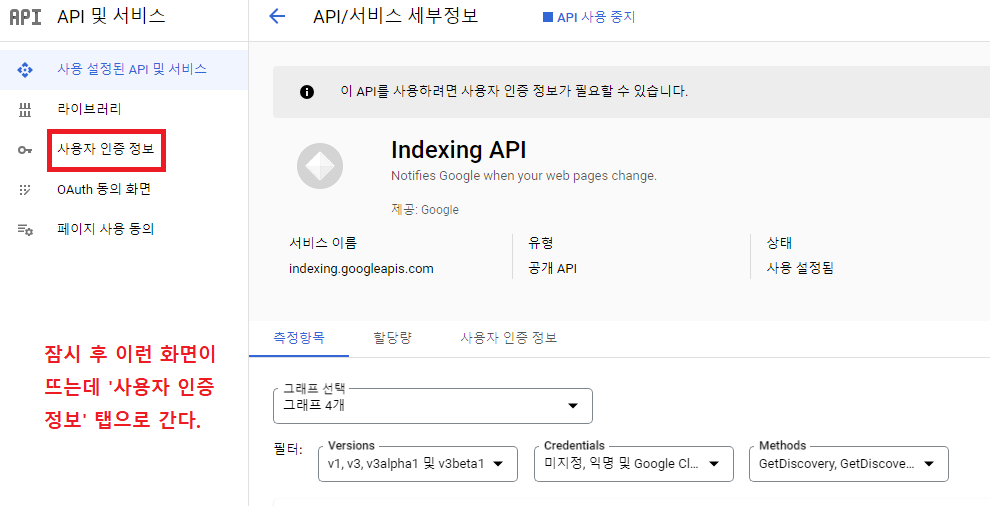Open 페이지 사용 동의 in the sidebar

click(124, 229)
